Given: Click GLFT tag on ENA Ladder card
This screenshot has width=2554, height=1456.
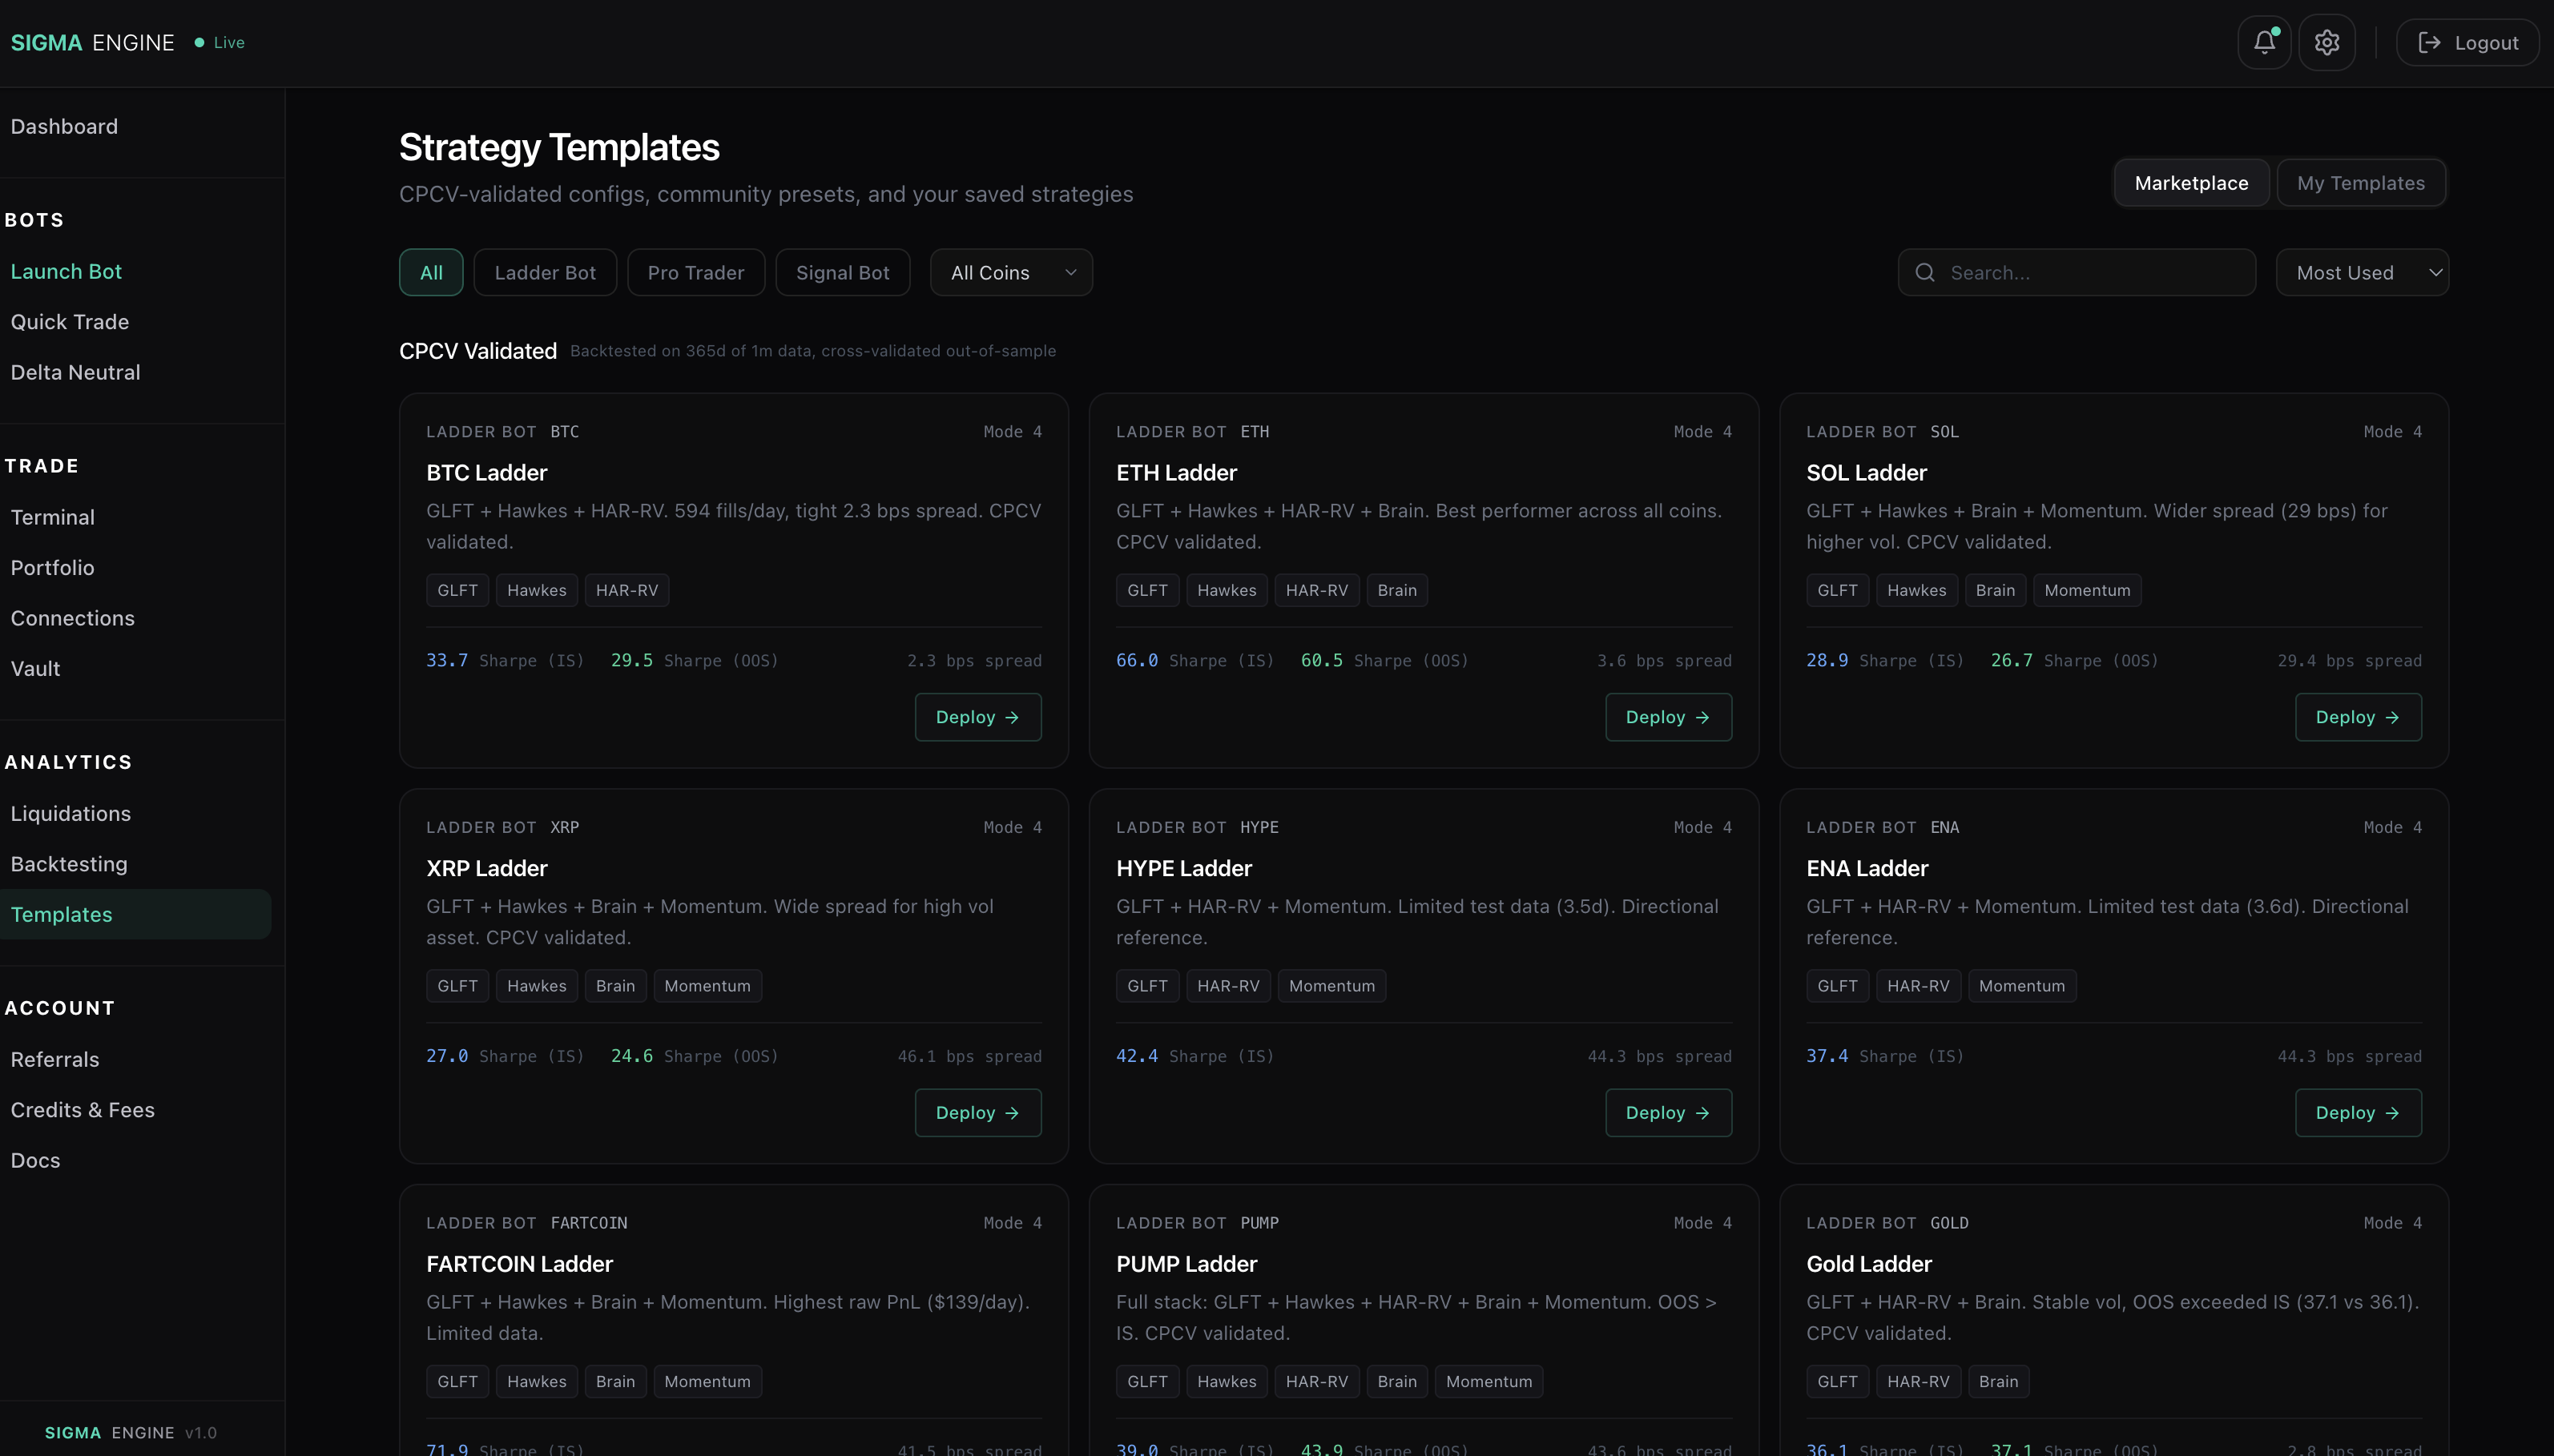Looking at the screenshot, I should click(1837, 985).
